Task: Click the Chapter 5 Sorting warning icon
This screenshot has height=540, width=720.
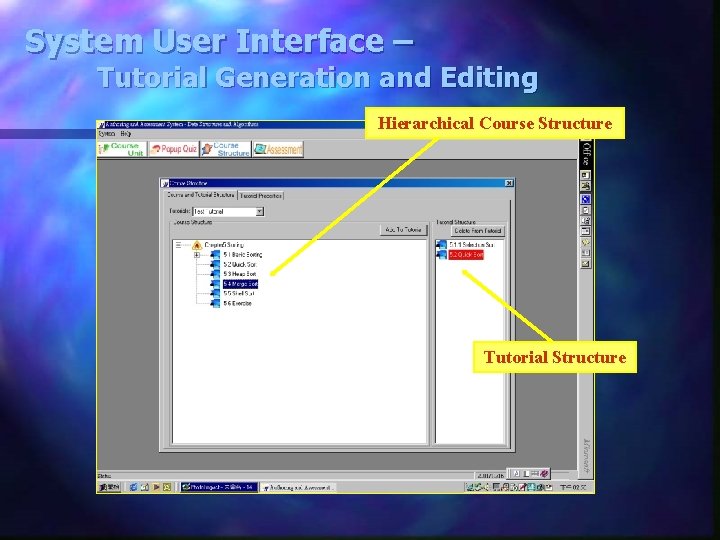Action: pyautogui.click(x=197, y=245)
